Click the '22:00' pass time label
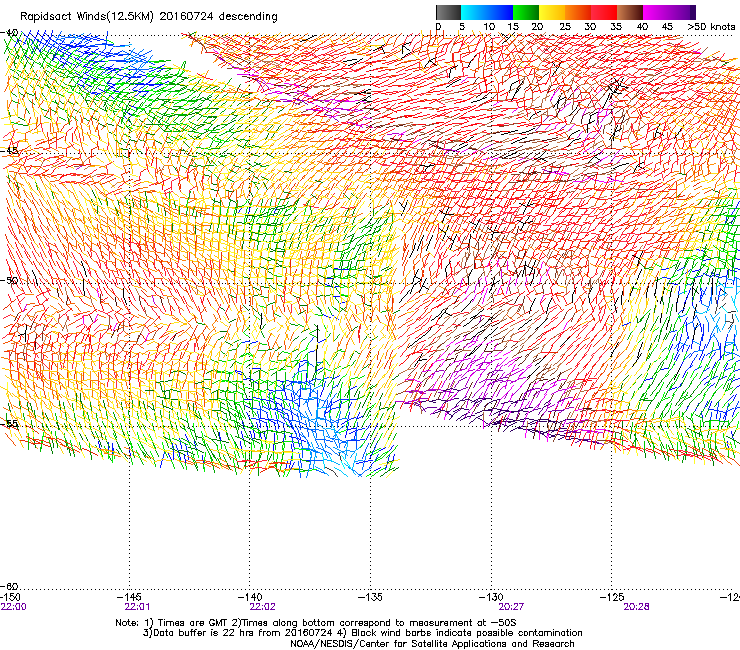This screenshot has height=650, width=740. [14, 607]
